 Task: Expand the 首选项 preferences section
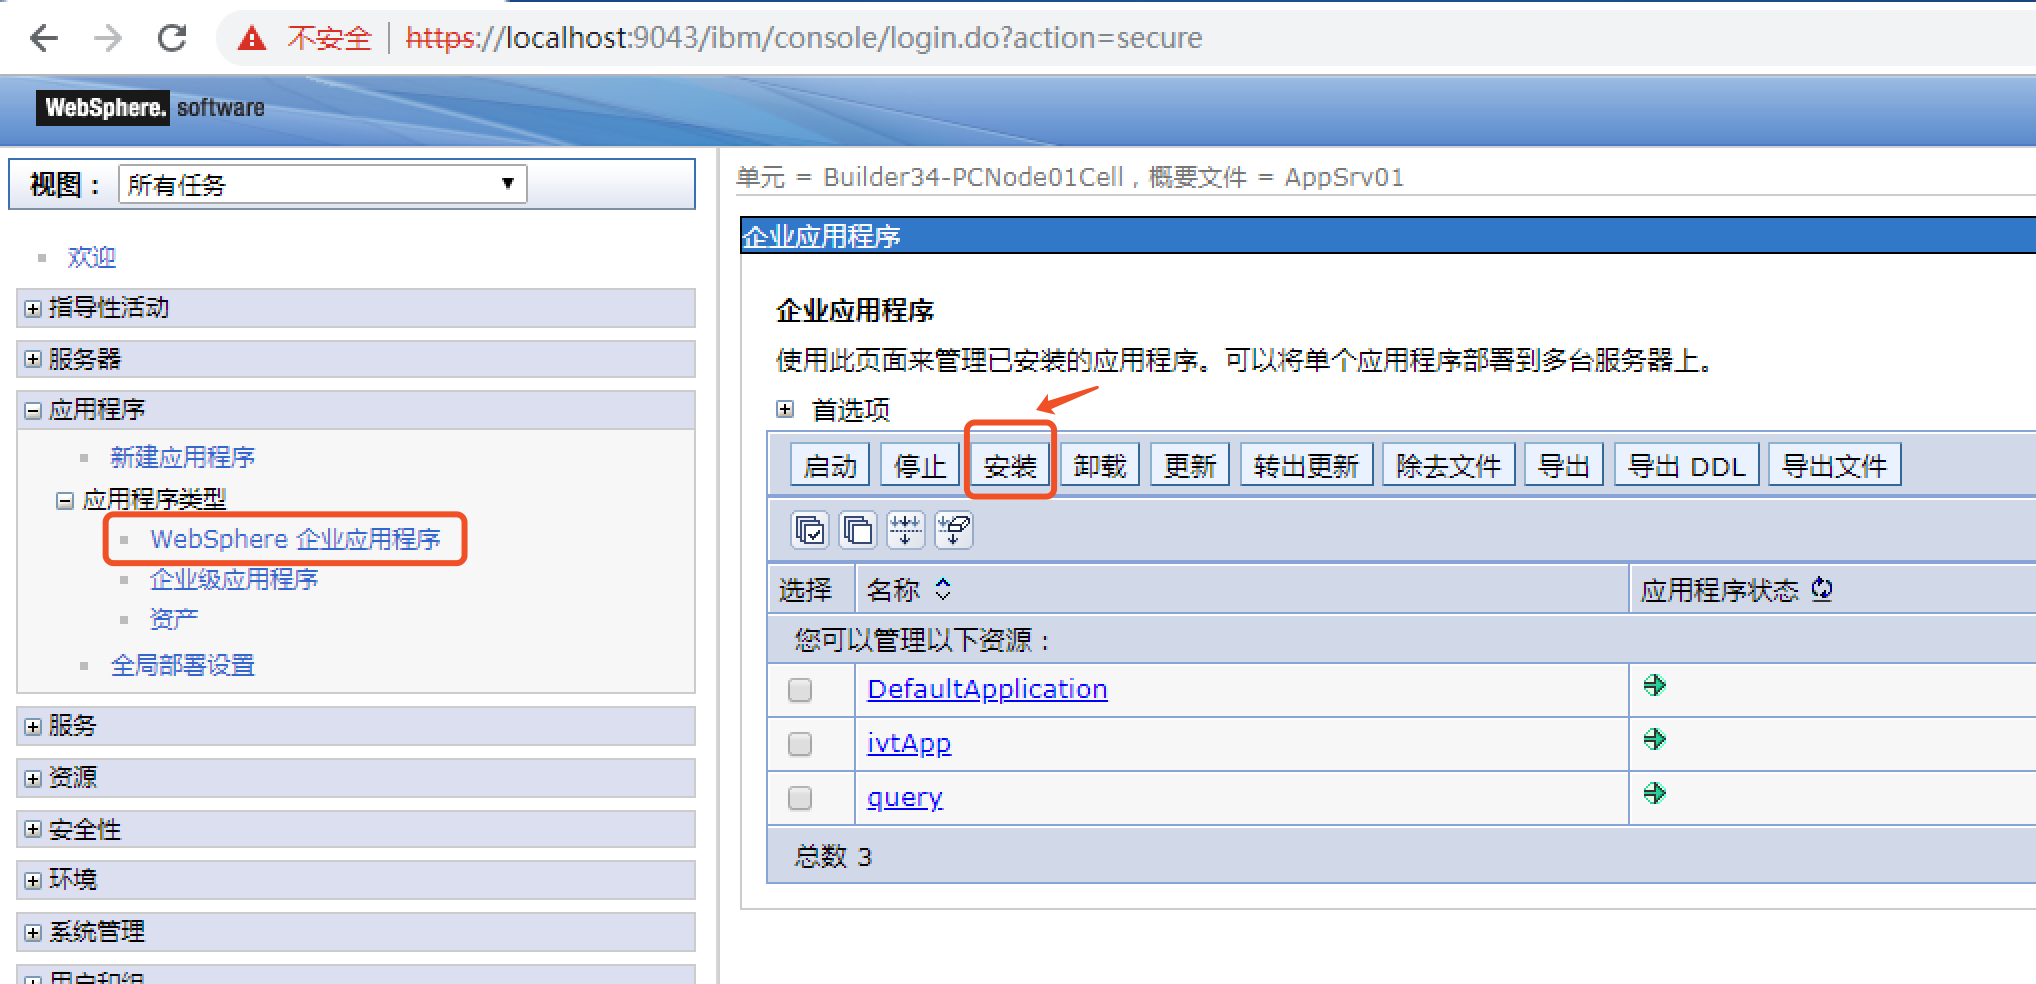click(785, 409)
